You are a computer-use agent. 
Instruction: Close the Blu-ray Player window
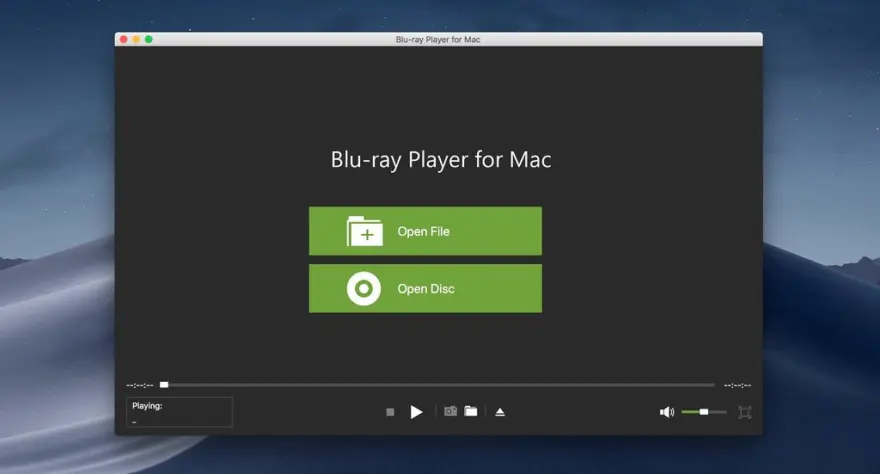coord(123,39)
